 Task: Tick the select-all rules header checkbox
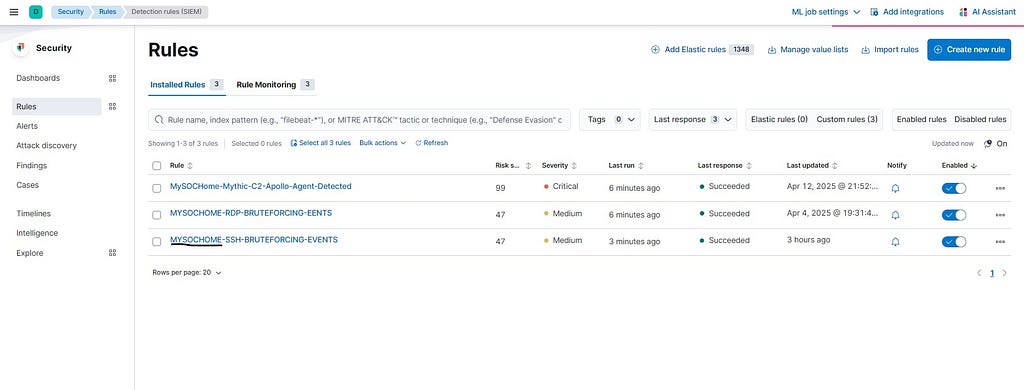157,166
